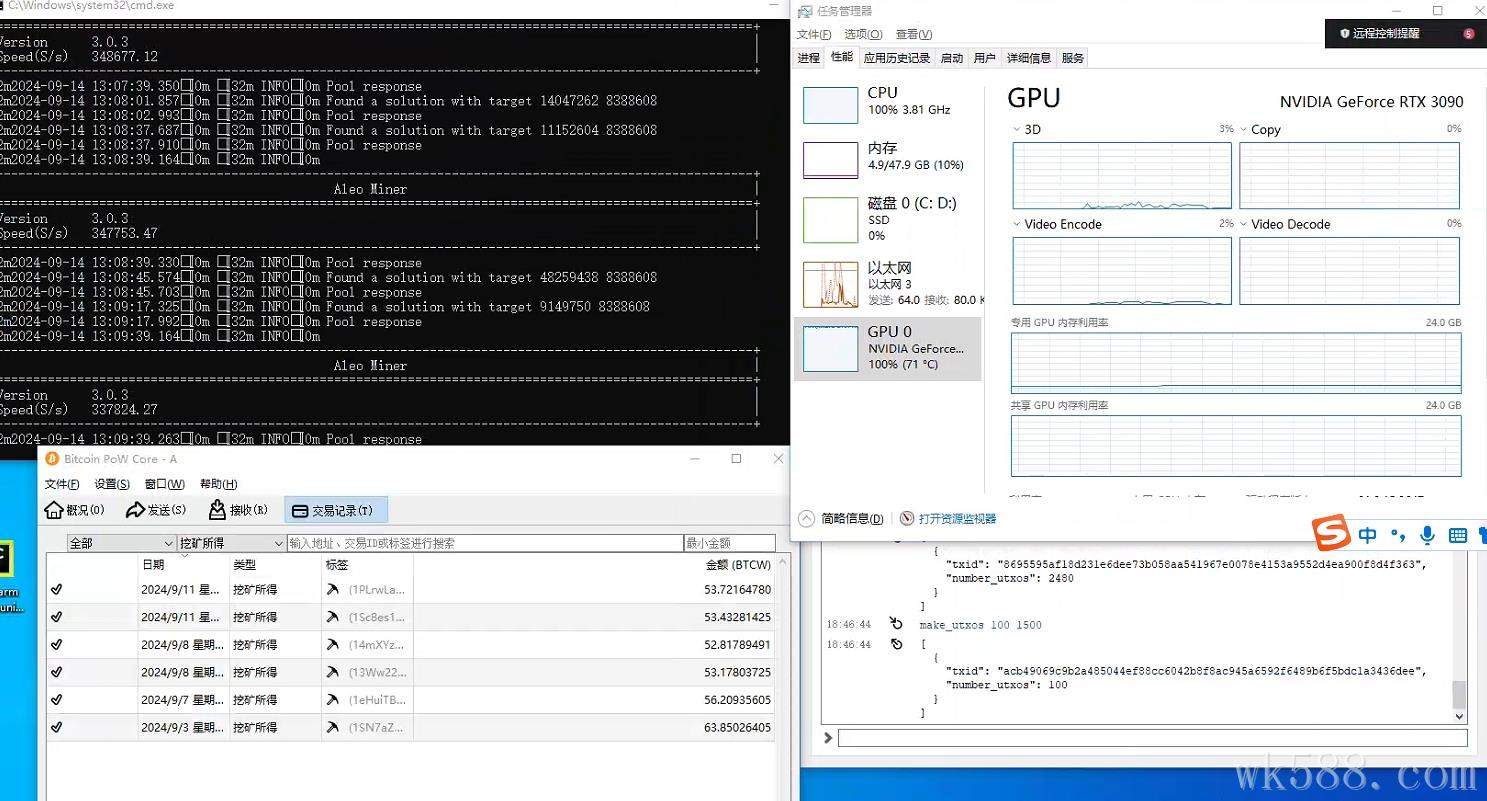Click the confirmed checkmark icon of the 53.43281425 row

tap(56, 617)
